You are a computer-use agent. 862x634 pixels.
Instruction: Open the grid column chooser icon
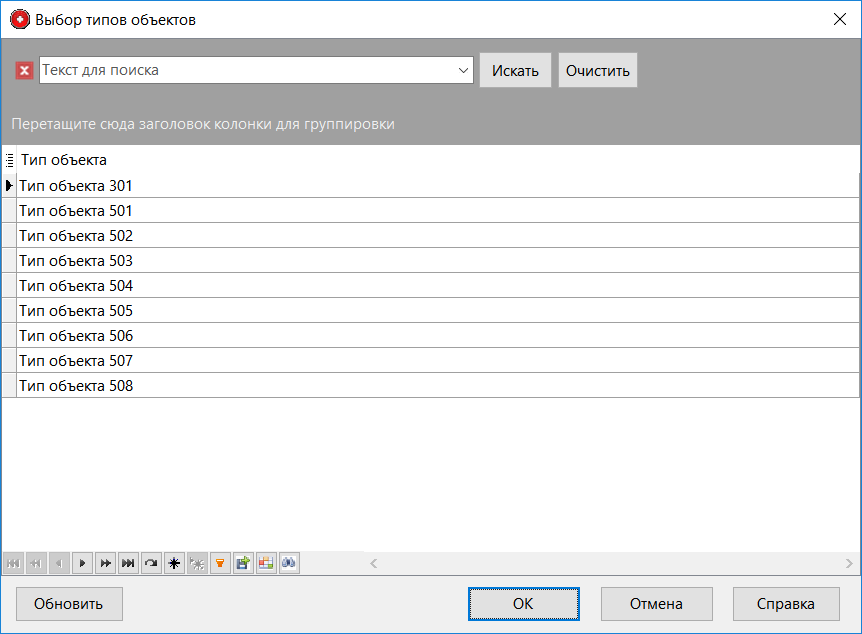[x=10, y=160]
